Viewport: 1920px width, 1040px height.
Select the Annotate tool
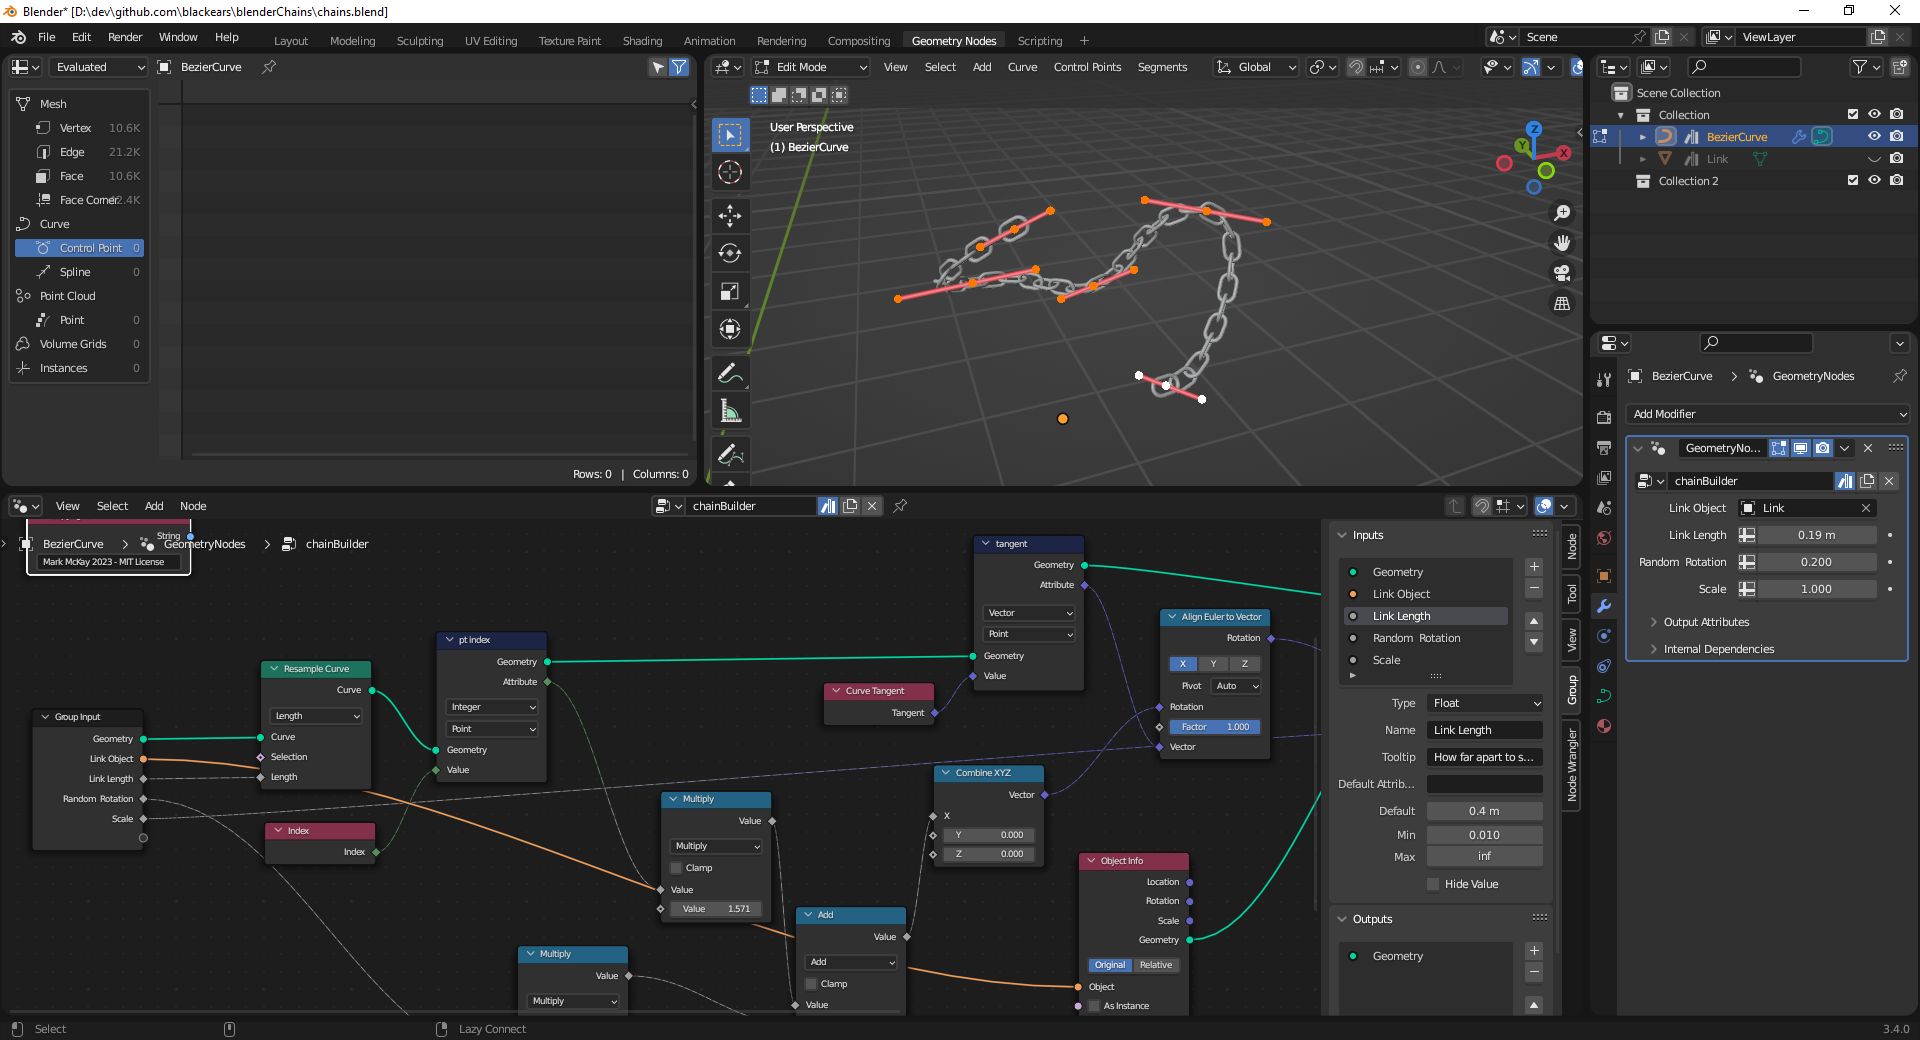(730, 372)
